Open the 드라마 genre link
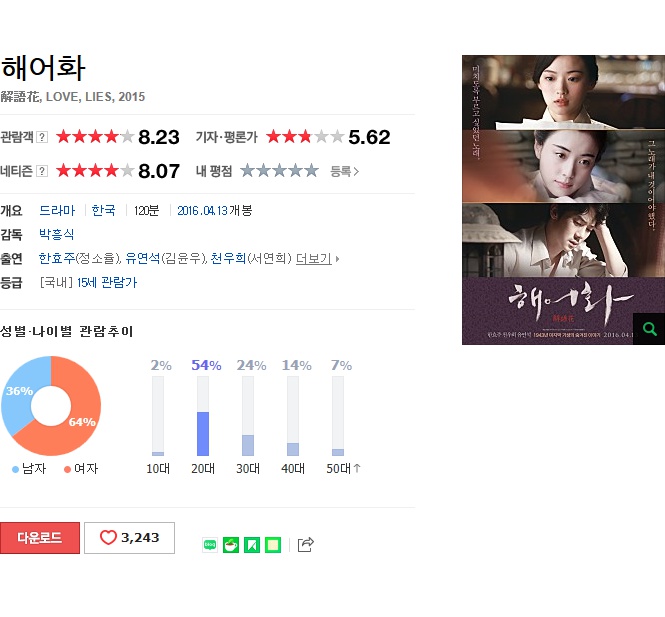 click(57, 210)
